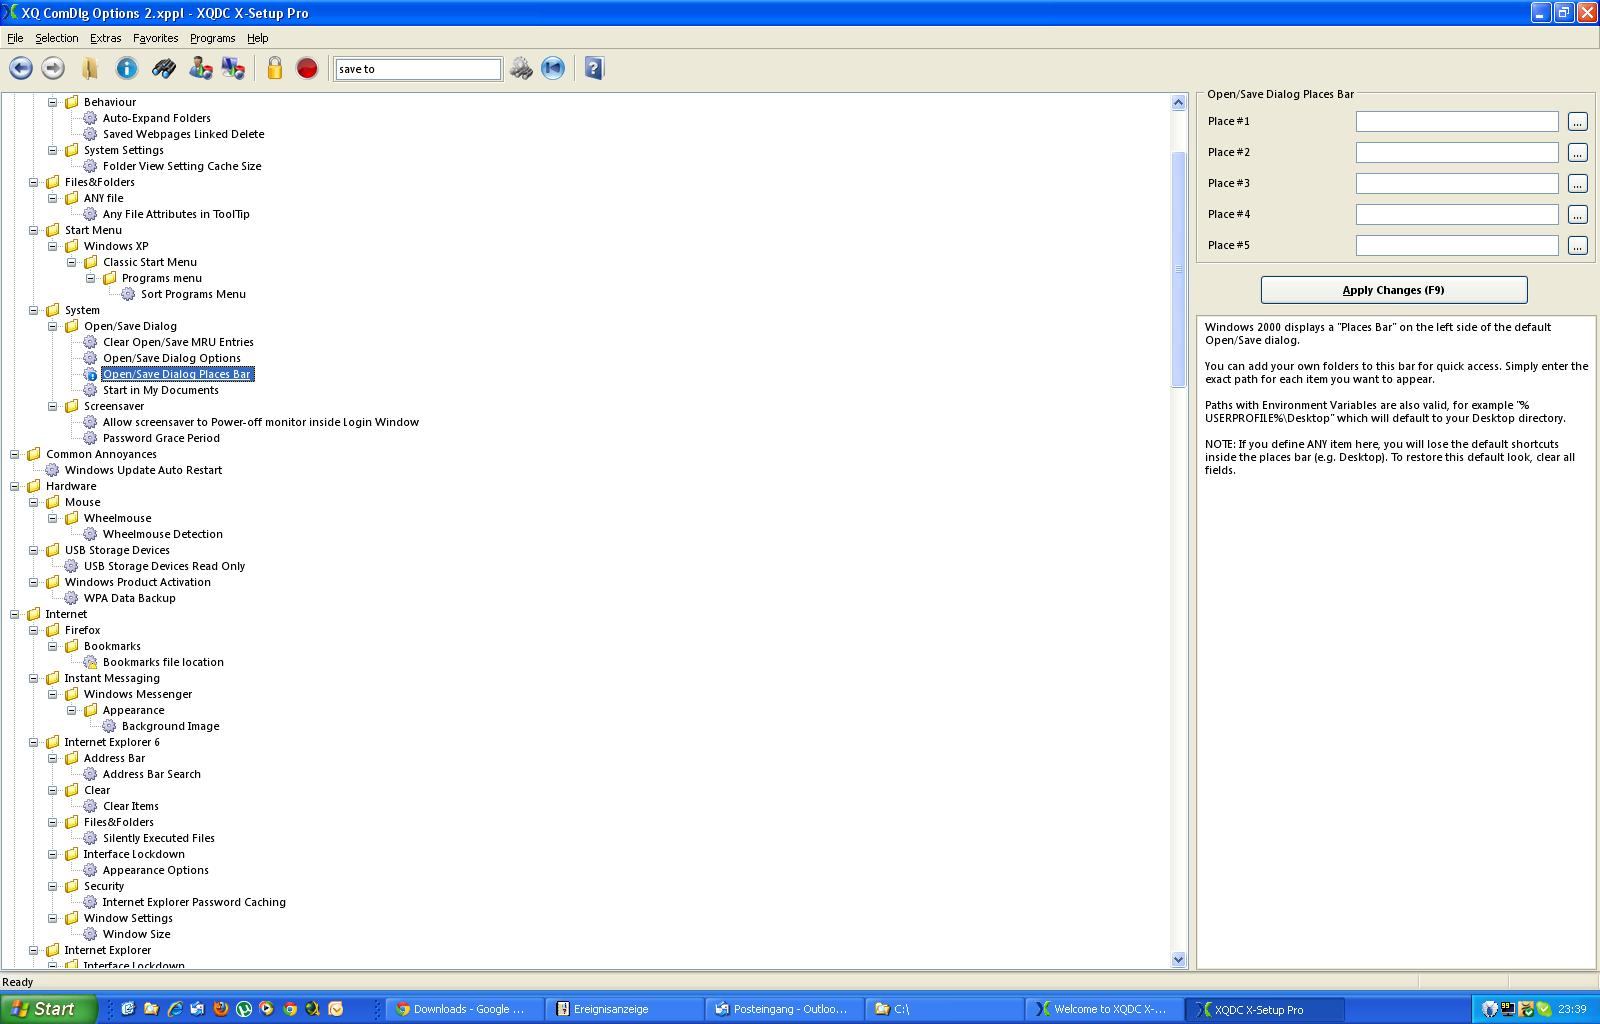Click the grey forward arrow toolbar icon

(53, 68)
